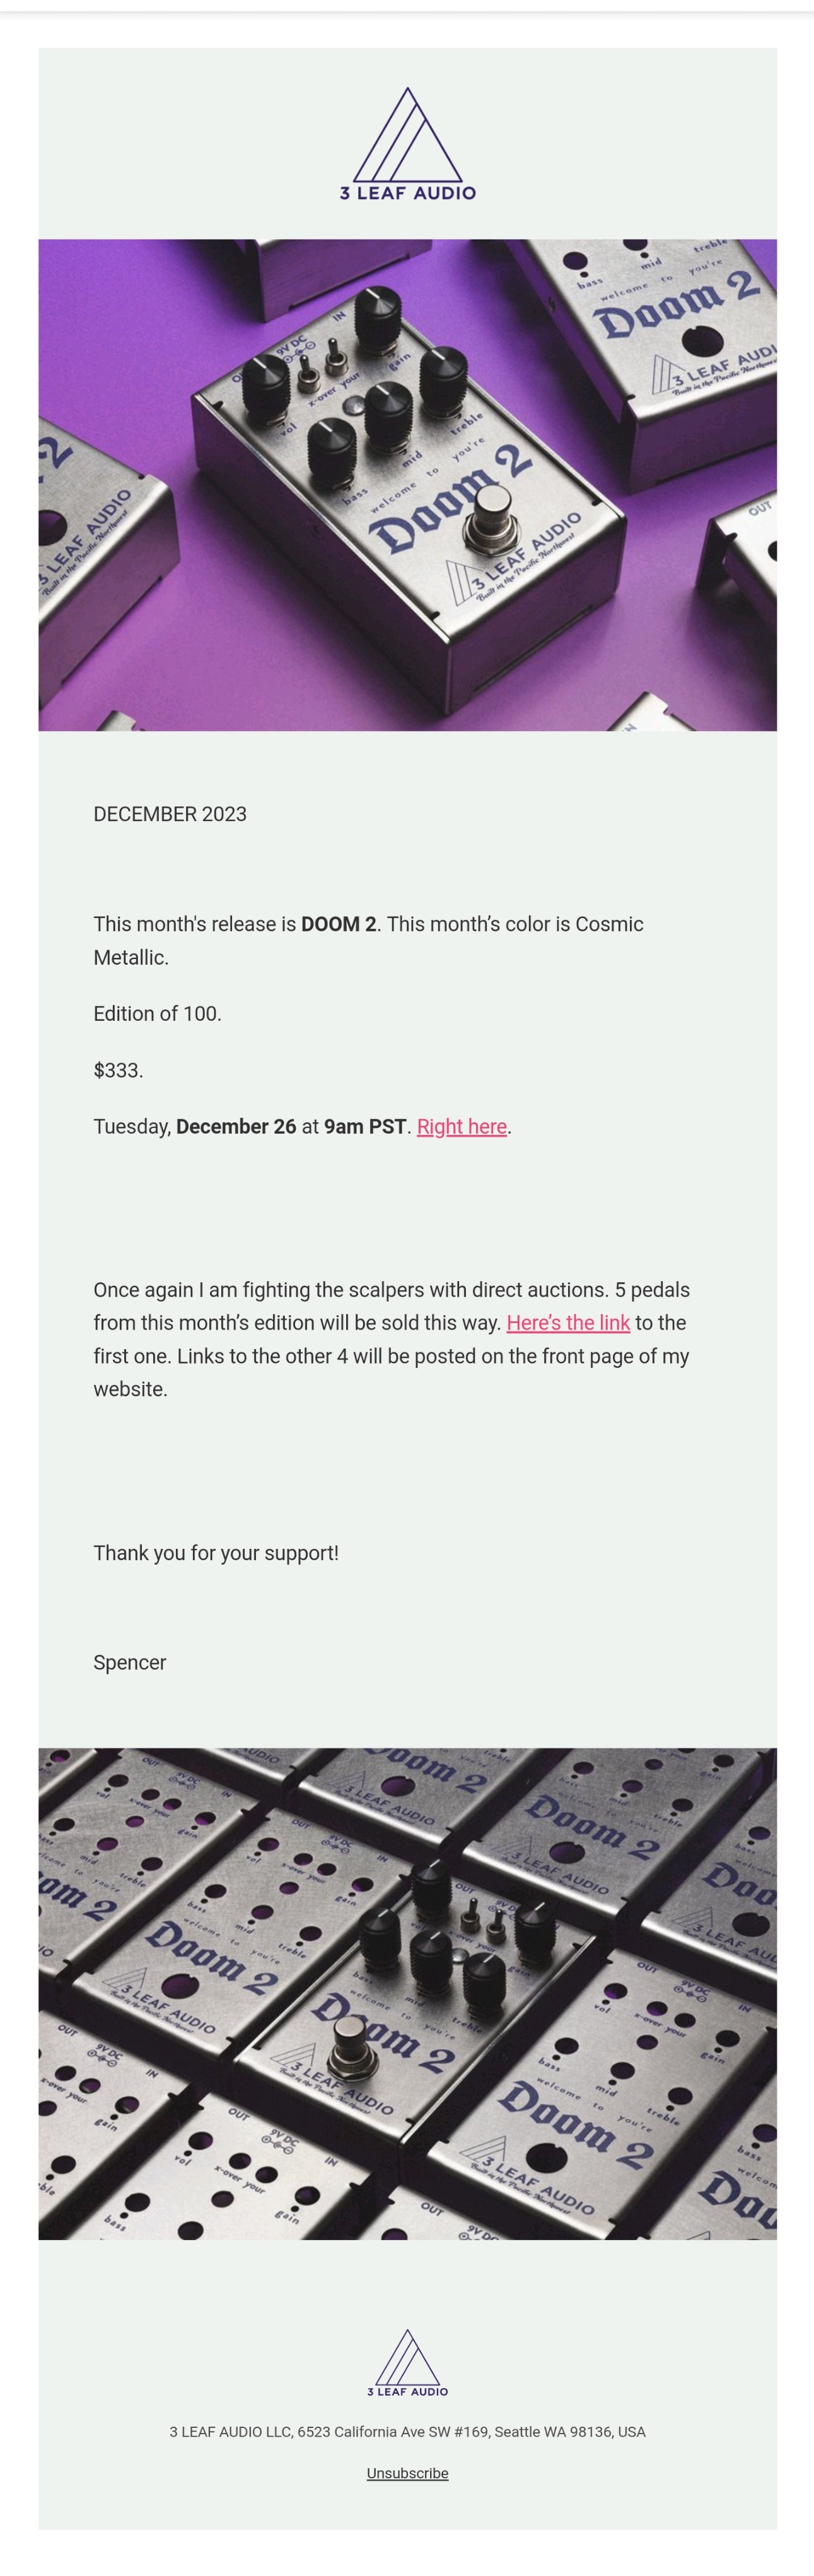
Task: Click the "Edition of 100." line
Action: tap(157, 1013)
